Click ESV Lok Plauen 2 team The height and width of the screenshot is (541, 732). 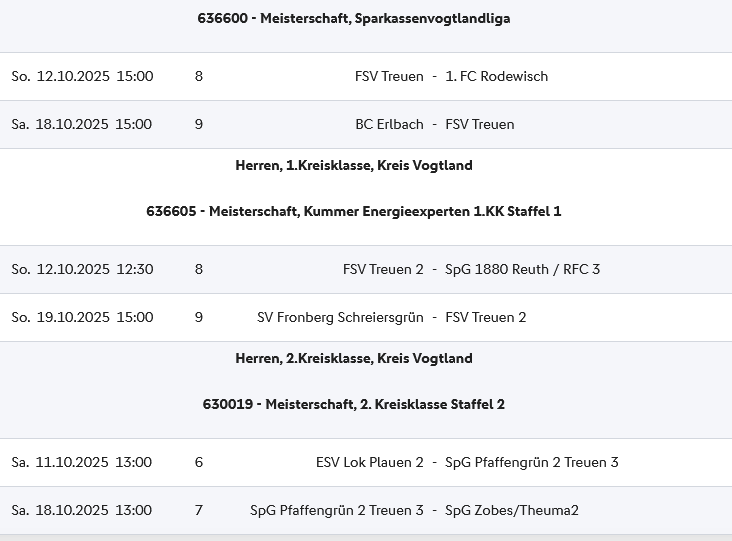(369, 463)
